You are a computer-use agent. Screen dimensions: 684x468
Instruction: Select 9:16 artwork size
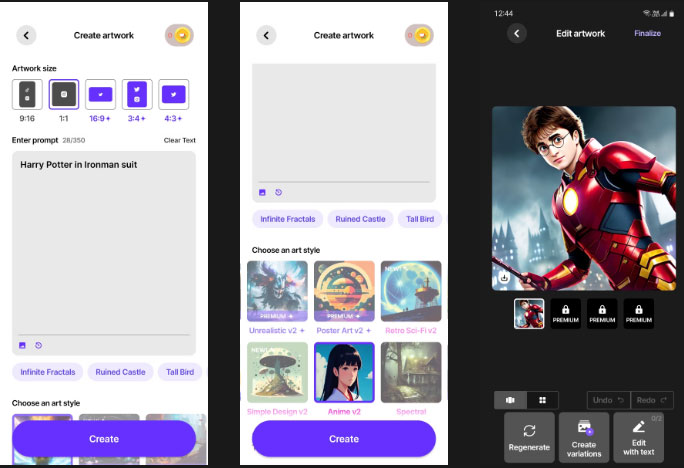coord(27,94)
